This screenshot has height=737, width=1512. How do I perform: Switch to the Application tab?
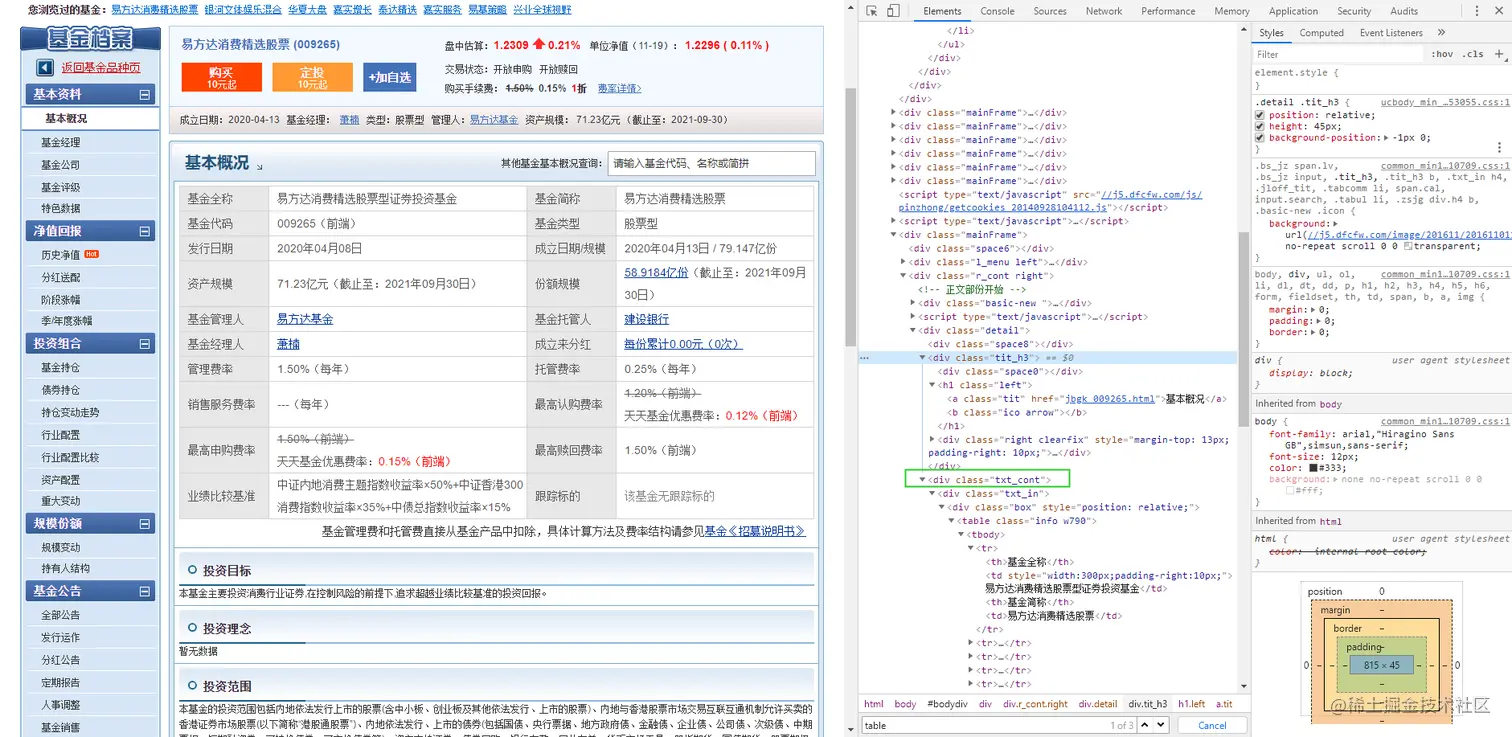click(1293, 11)
